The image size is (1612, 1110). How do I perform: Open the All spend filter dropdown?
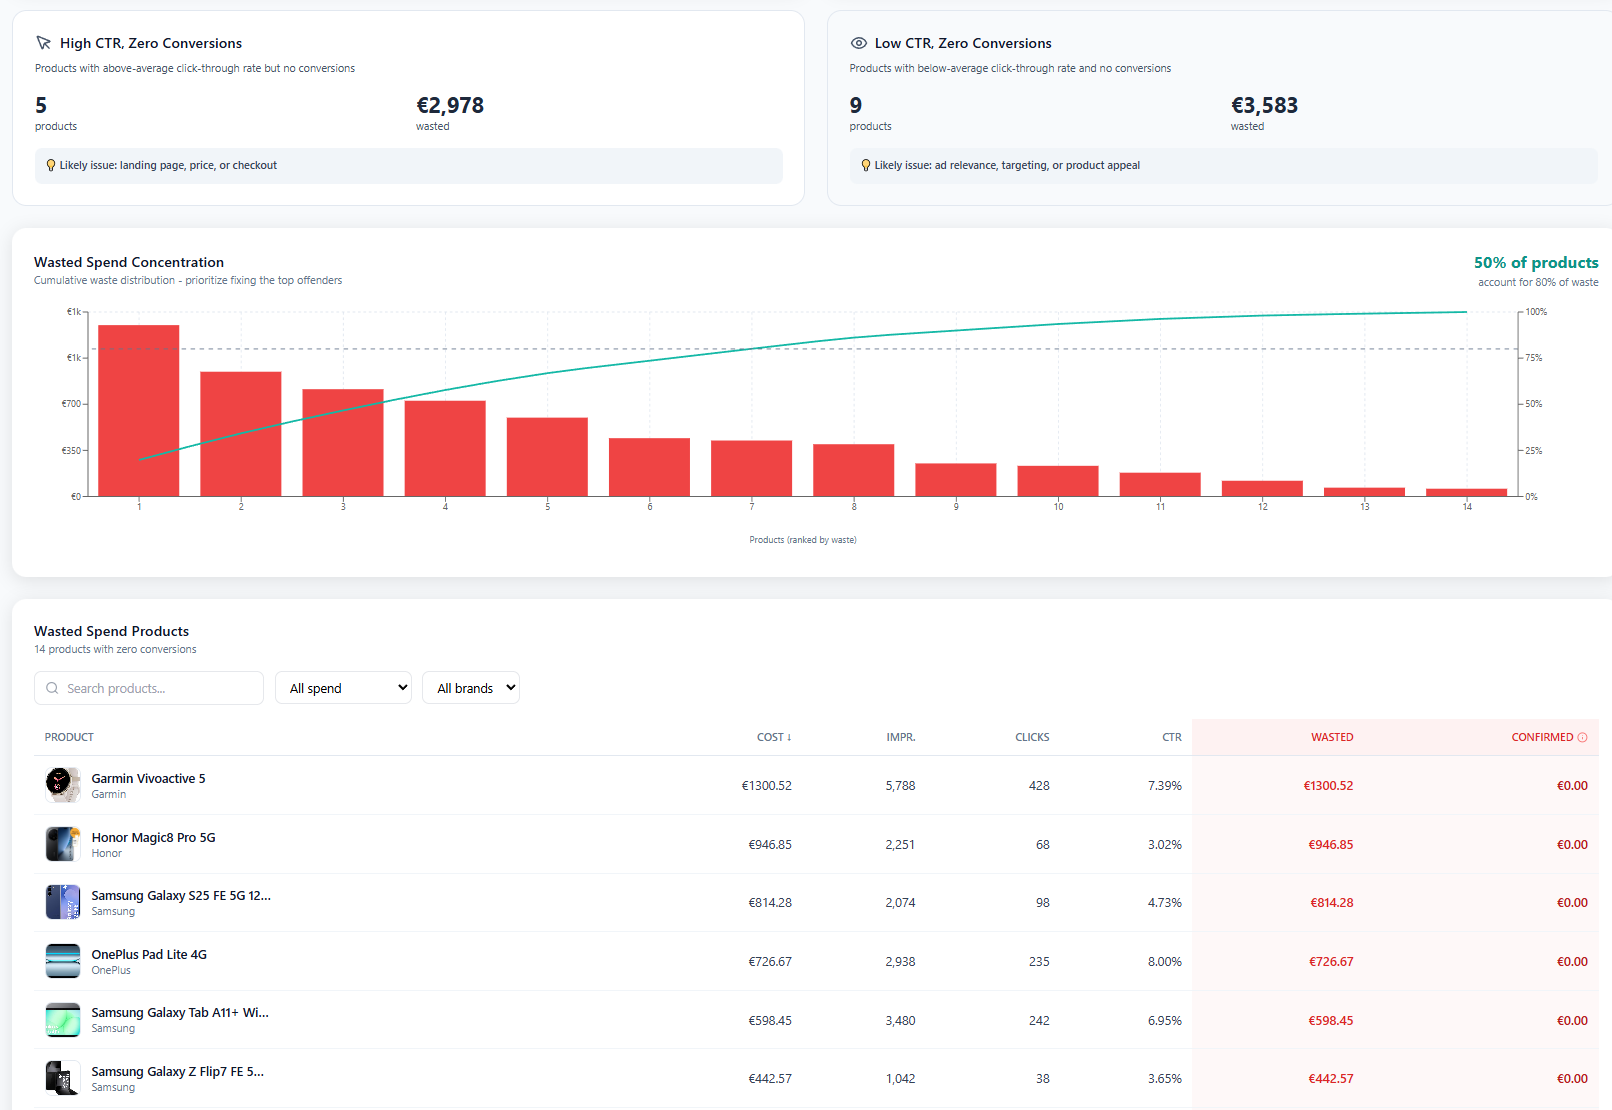tap(343, 687)
